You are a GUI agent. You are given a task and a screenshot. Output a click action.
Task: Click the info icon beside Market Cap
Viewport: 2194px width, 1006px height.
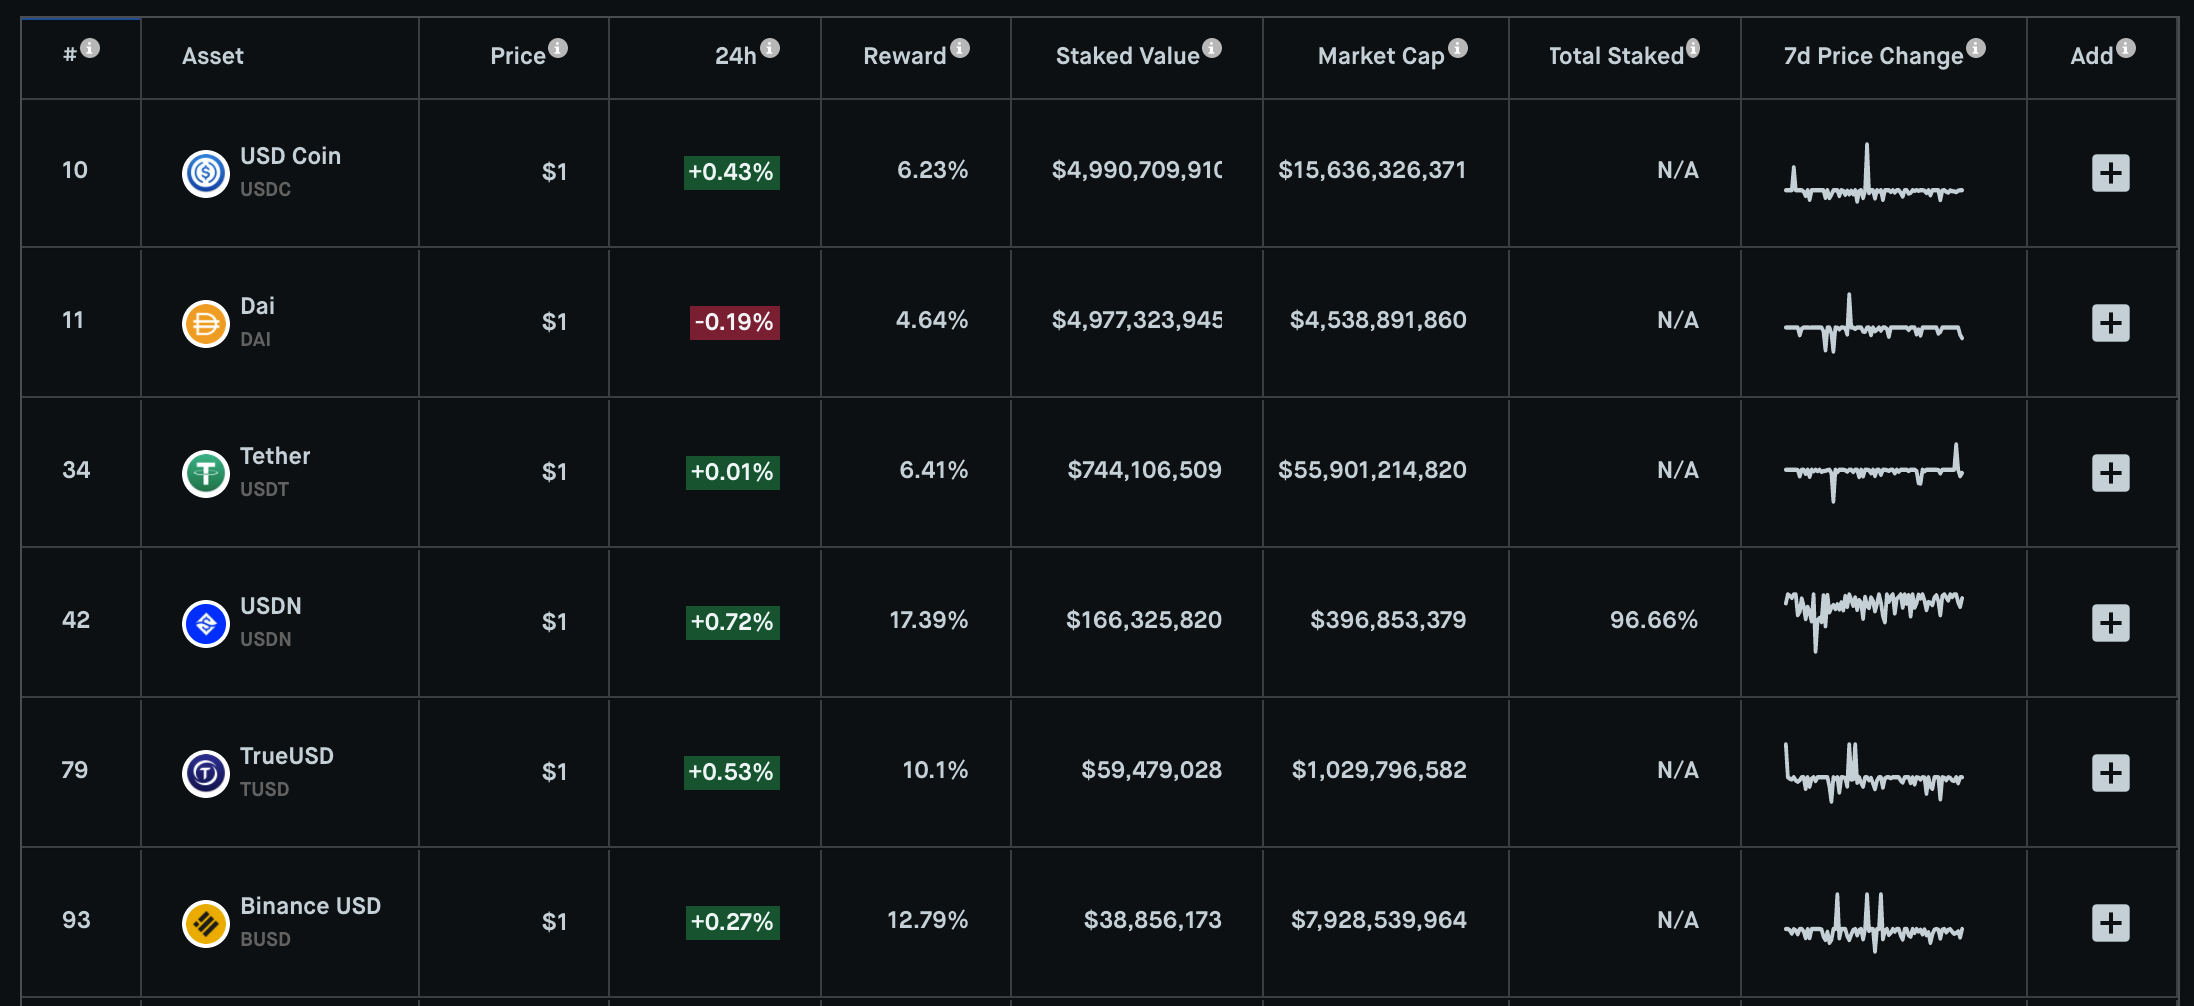point(1458,48)
